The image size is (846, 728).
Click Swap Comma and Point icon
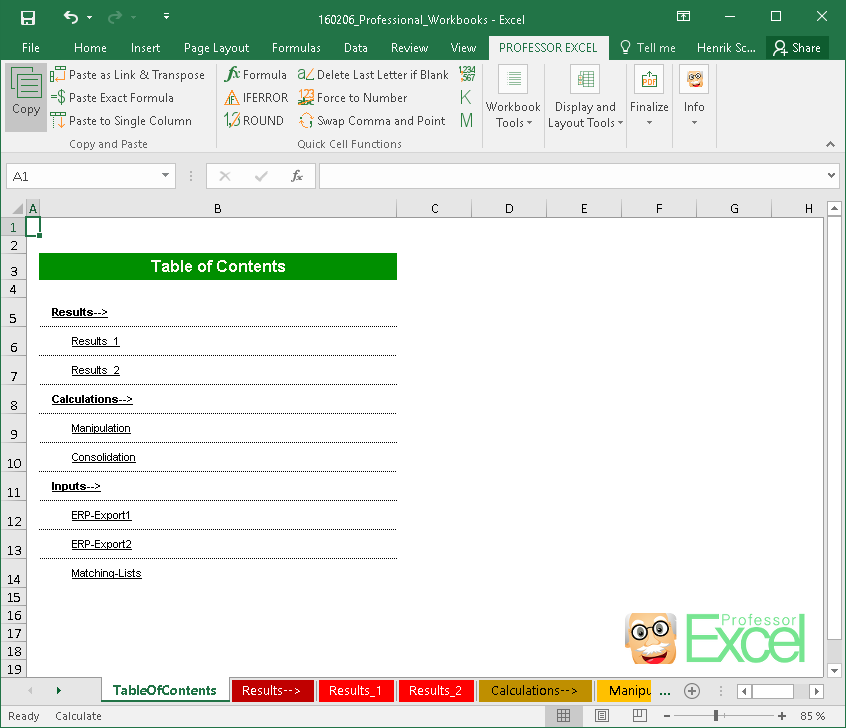[306, 120]
